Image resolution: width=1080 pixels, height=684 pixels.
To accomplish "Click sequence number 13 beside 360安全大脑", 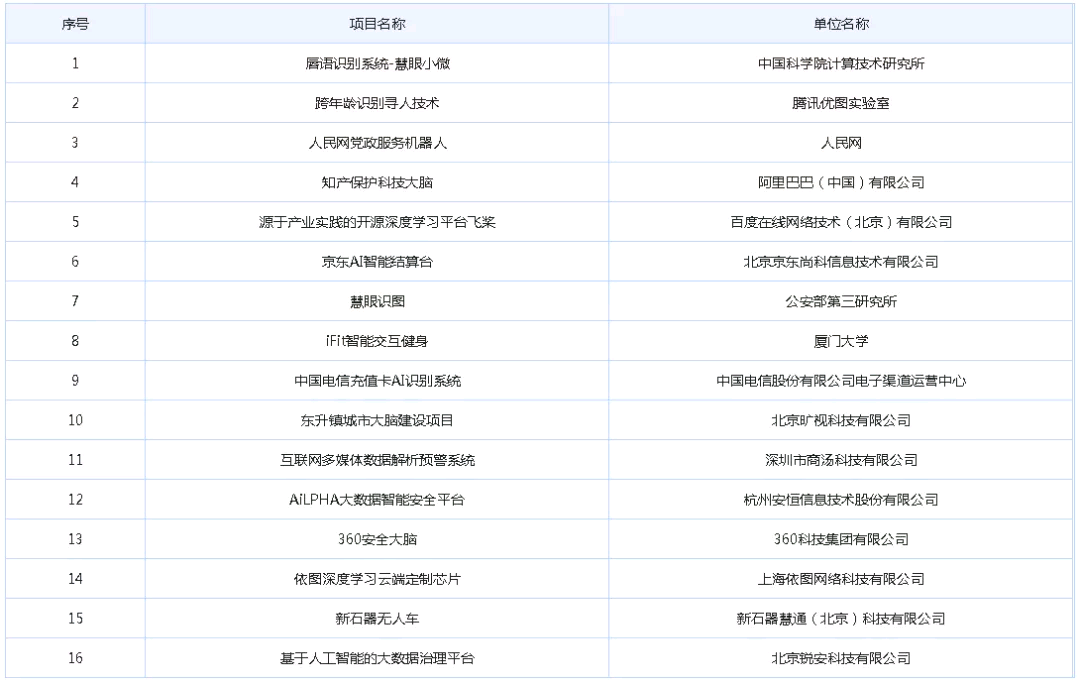I will point(75,539).
